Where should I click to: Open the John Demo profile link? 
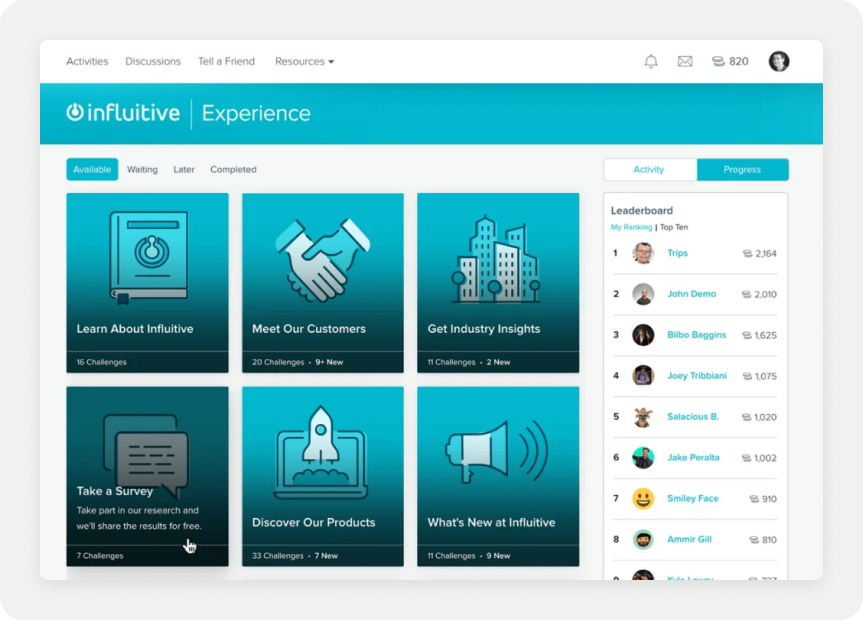[x=692, y=294]
